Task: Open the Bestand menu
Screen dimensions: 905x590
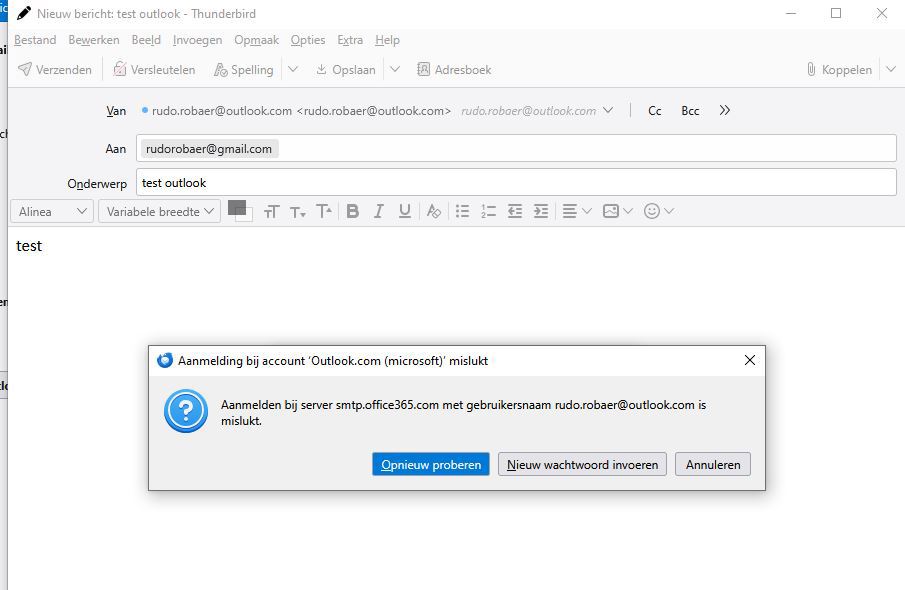Action: tap(35, 40)
